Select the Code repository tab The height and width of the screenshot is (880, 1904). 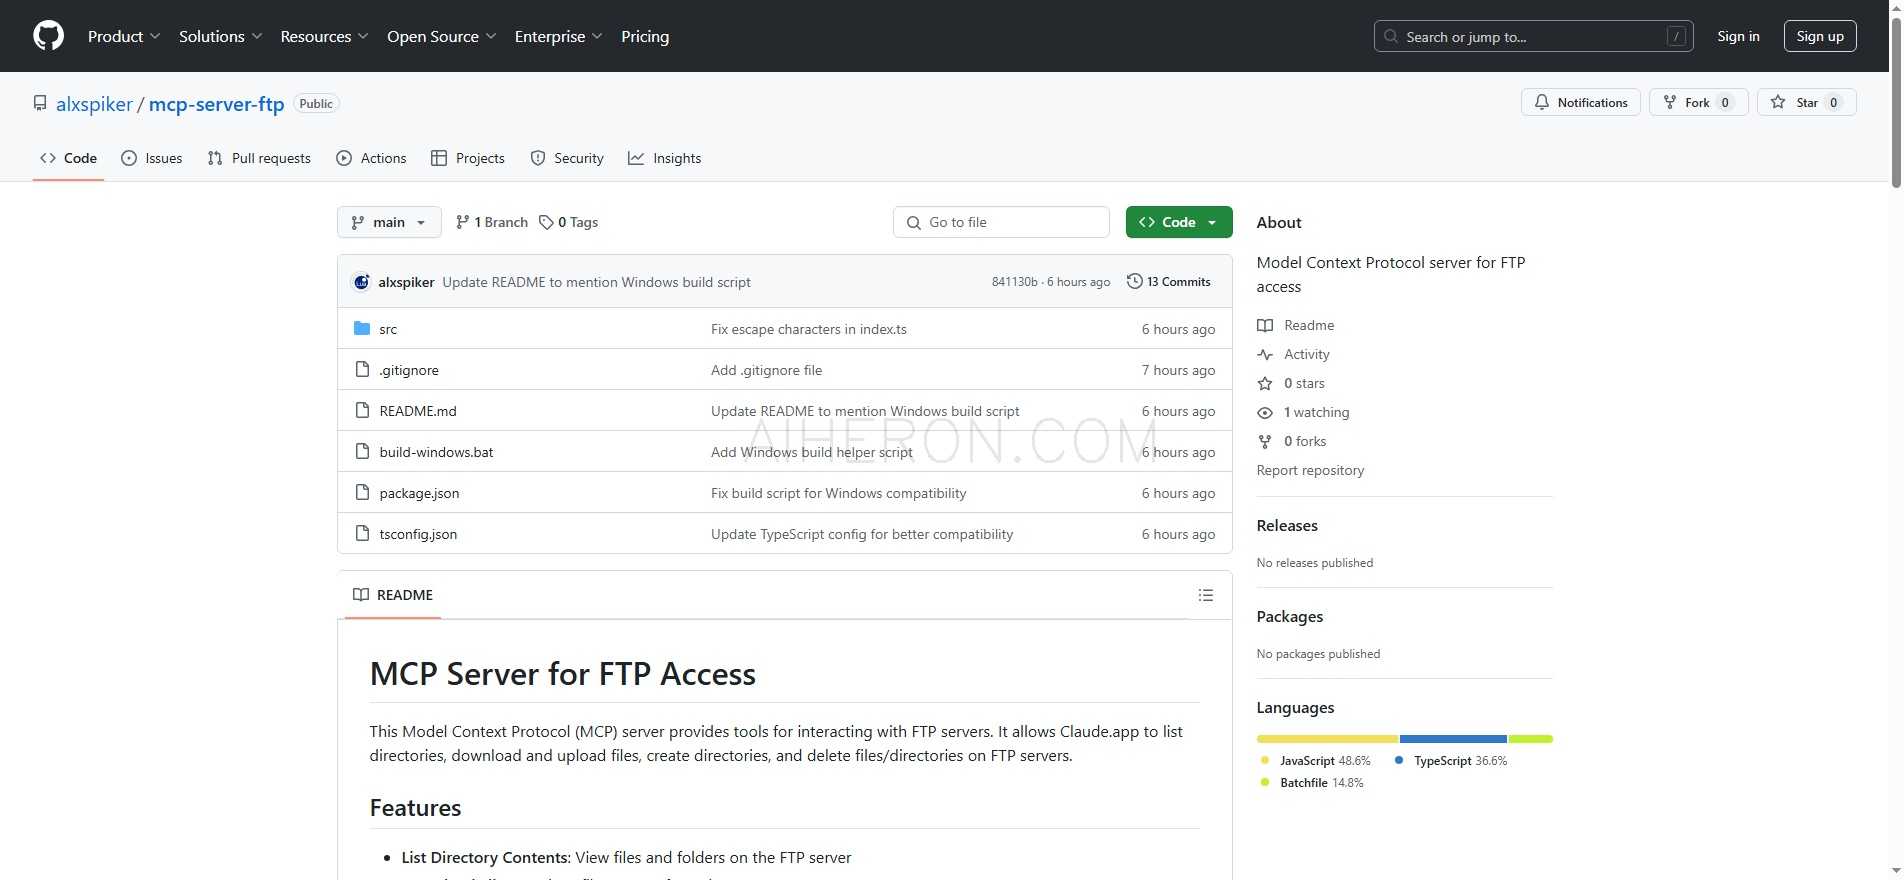pyautogui.click(x=68, y=158)
